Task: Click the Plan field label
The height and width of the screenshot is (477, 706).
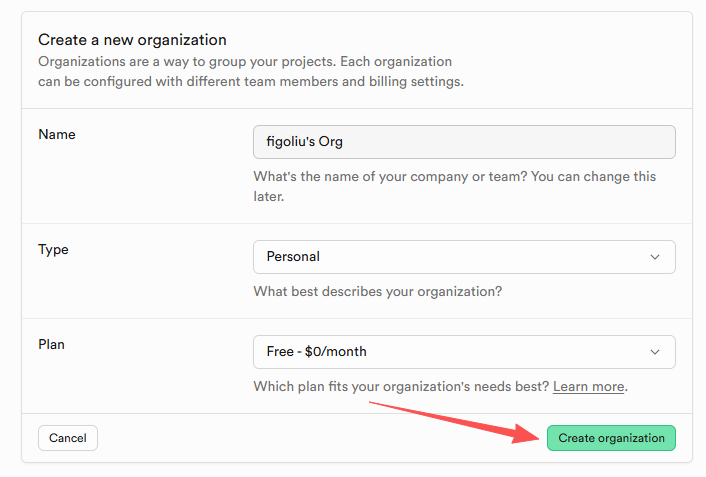Action: pos(51,344)
